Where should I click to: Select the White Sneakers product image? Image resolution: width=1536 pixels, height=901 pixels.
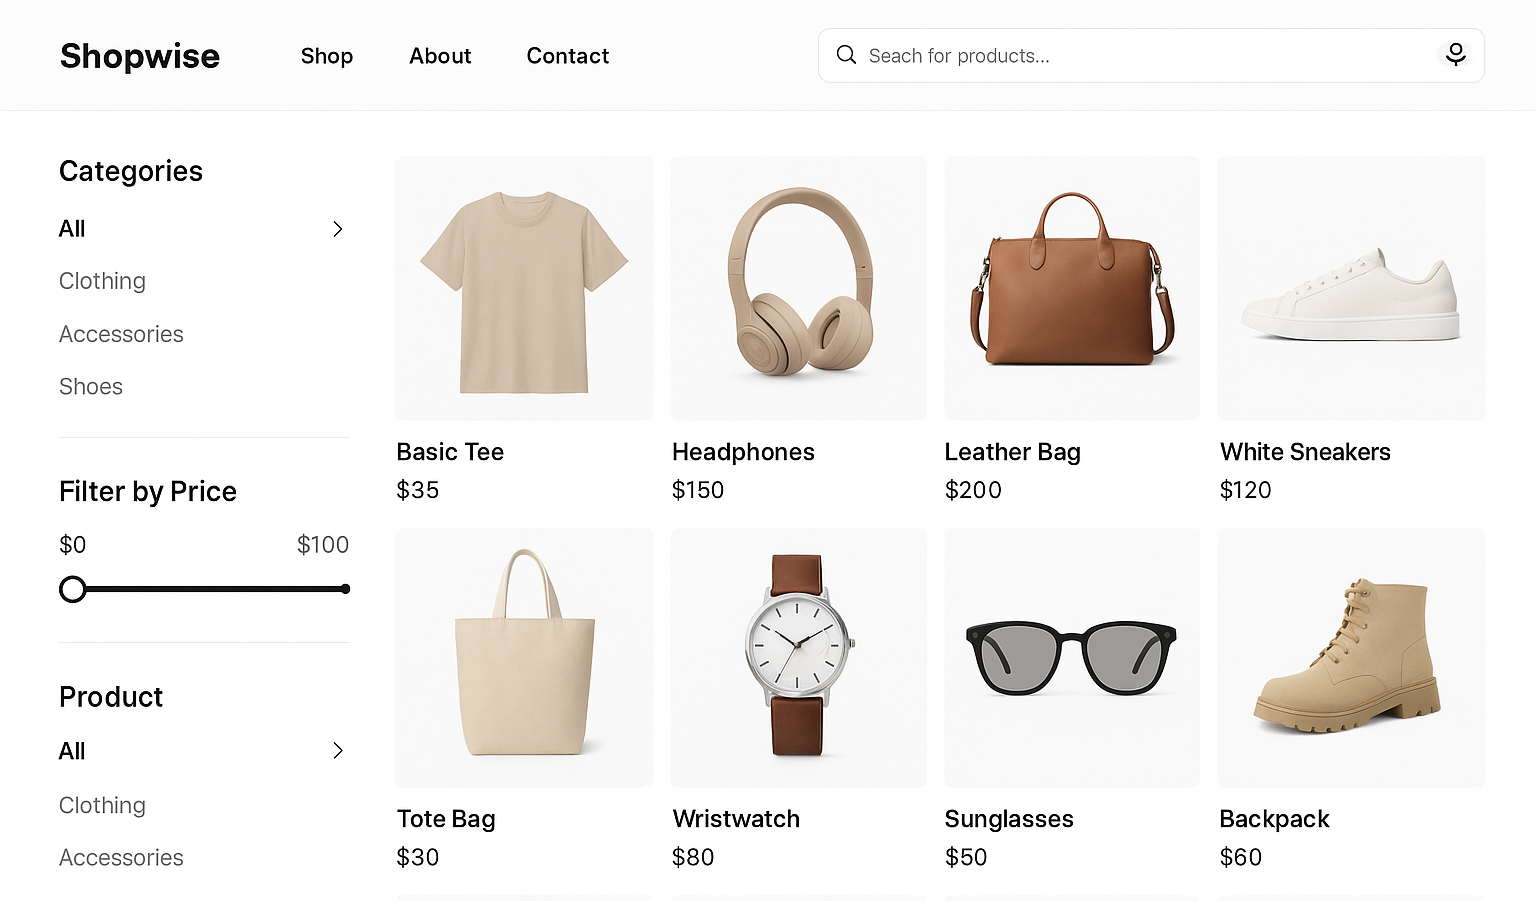(x=1351, y=288)
